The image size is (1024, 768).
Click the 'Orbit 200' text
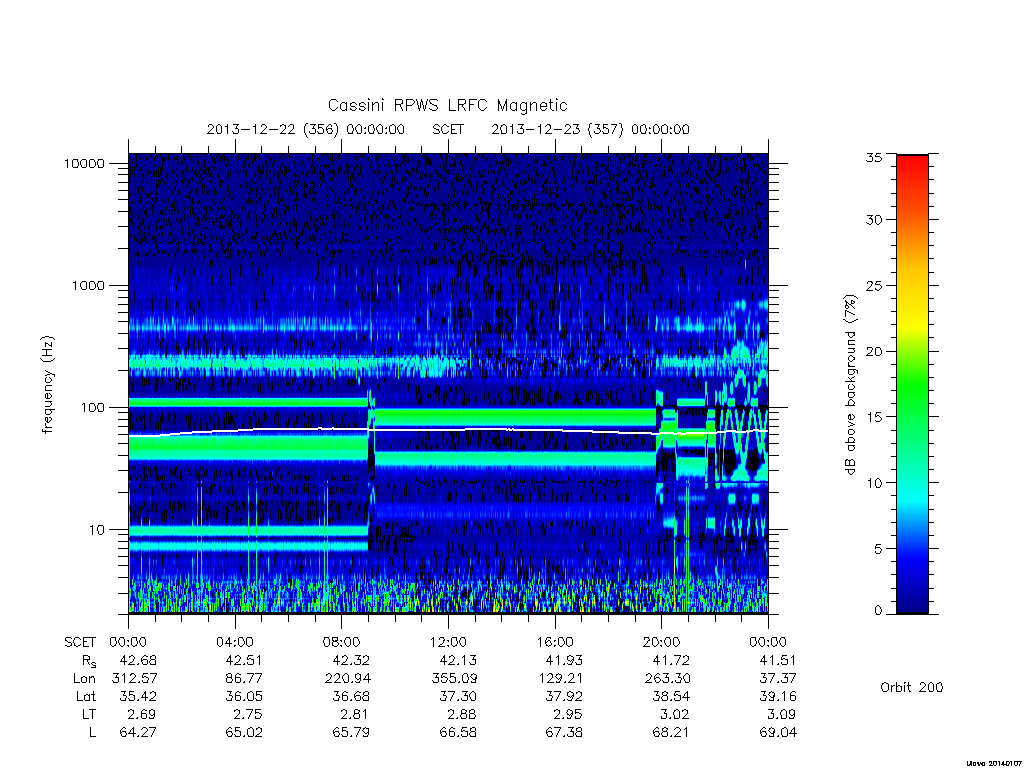[x=912, y=688]
